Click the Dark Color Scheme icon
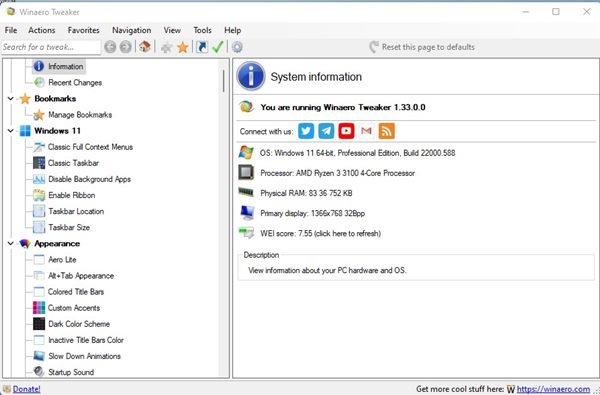This screenshot has height=395, width=600. (x=39, y=324)
